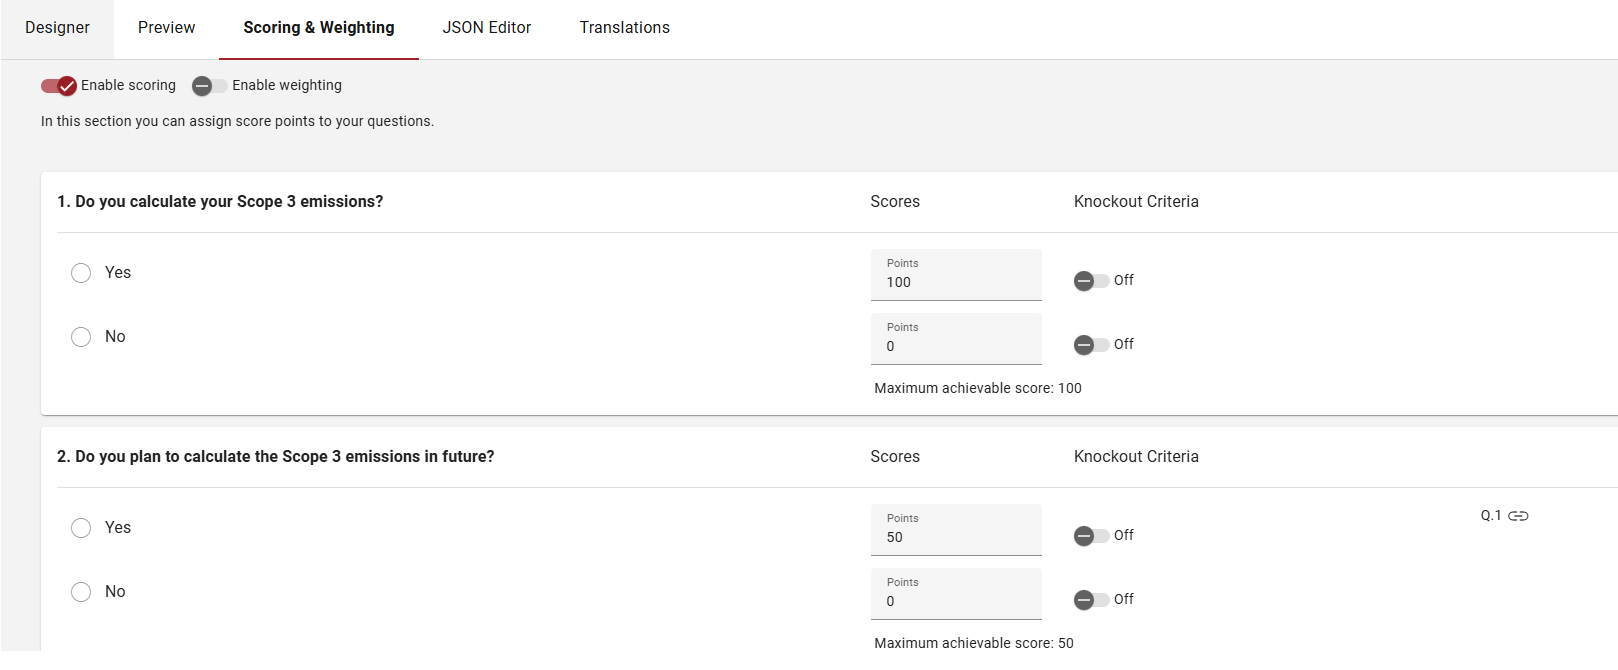Edit question 1 No answer Points field
1618x670 pixels.
click(x=955, y=346)
